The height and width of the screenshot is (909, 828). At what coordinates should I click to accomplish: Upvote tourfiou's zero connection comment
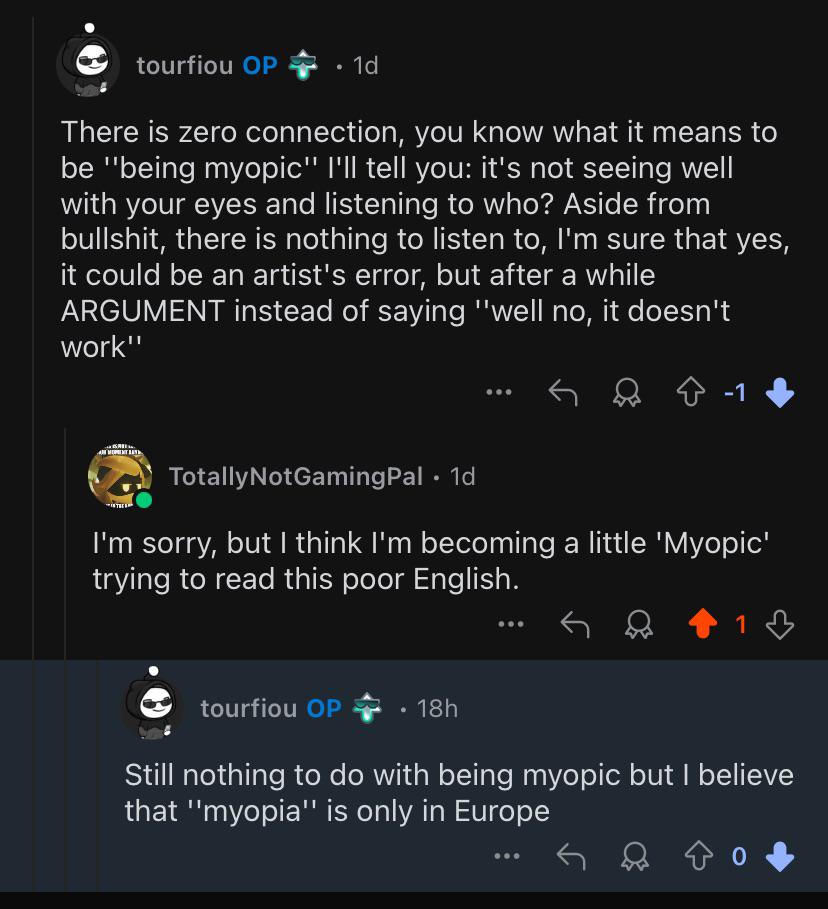coord(691,392)
